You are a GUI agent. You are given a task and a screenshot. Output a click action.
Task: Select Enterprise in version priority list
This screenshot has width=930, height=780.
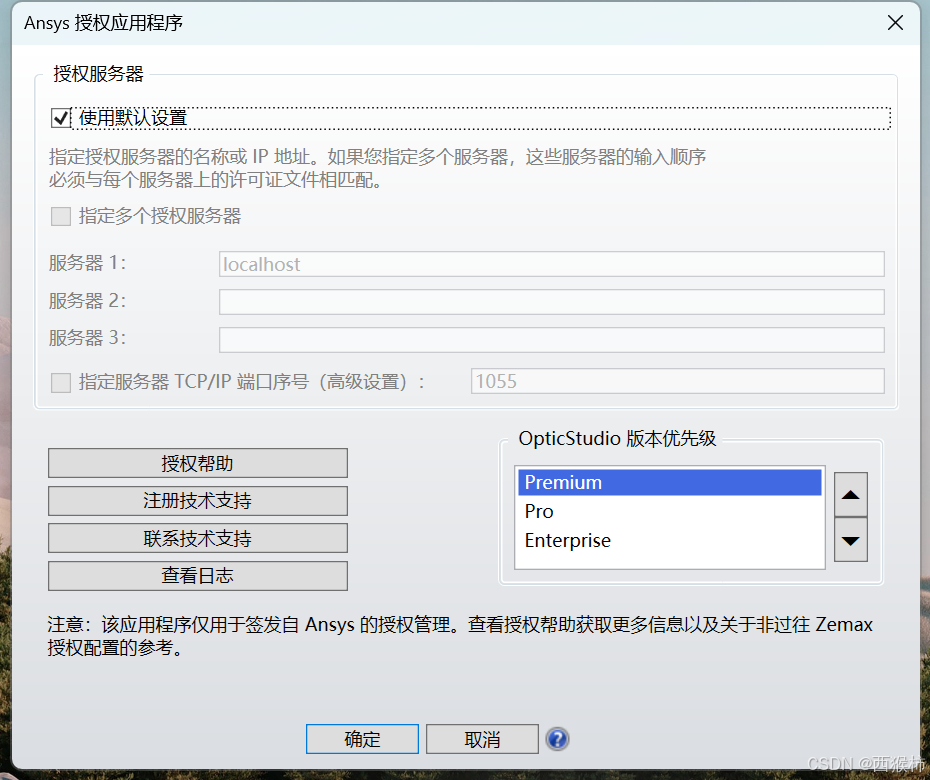pos(670,540)
